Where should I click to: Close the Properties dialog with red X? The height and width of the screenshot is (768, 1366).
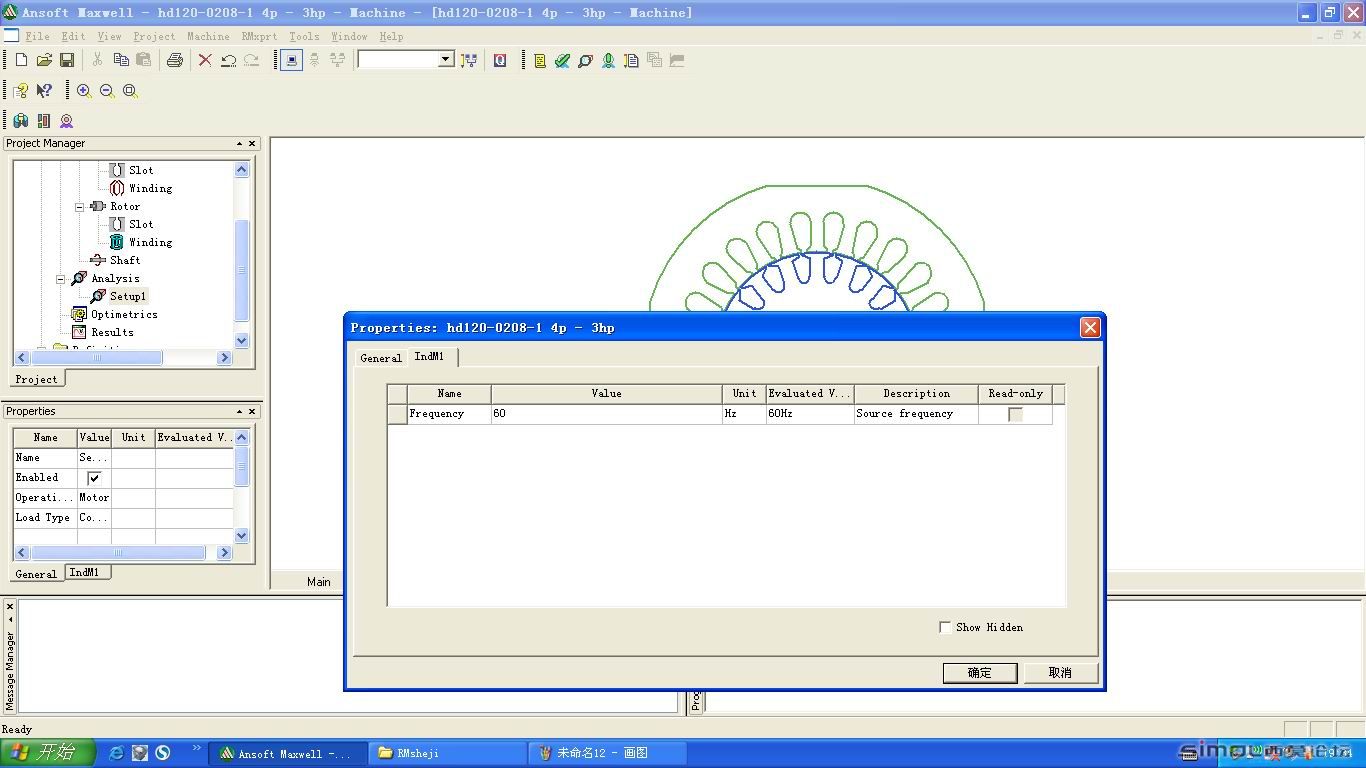click(1090, 327)
